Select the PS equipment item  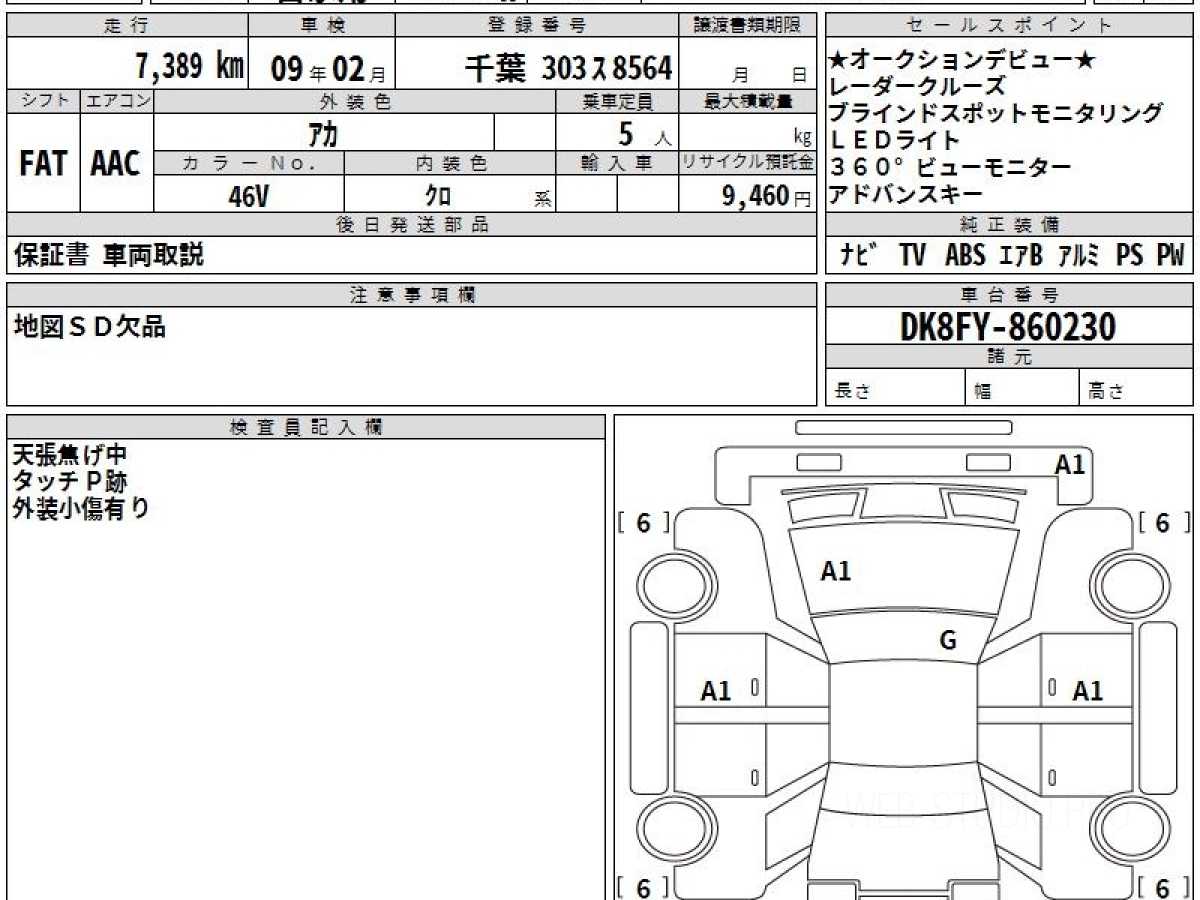[x=1130, y=255]
